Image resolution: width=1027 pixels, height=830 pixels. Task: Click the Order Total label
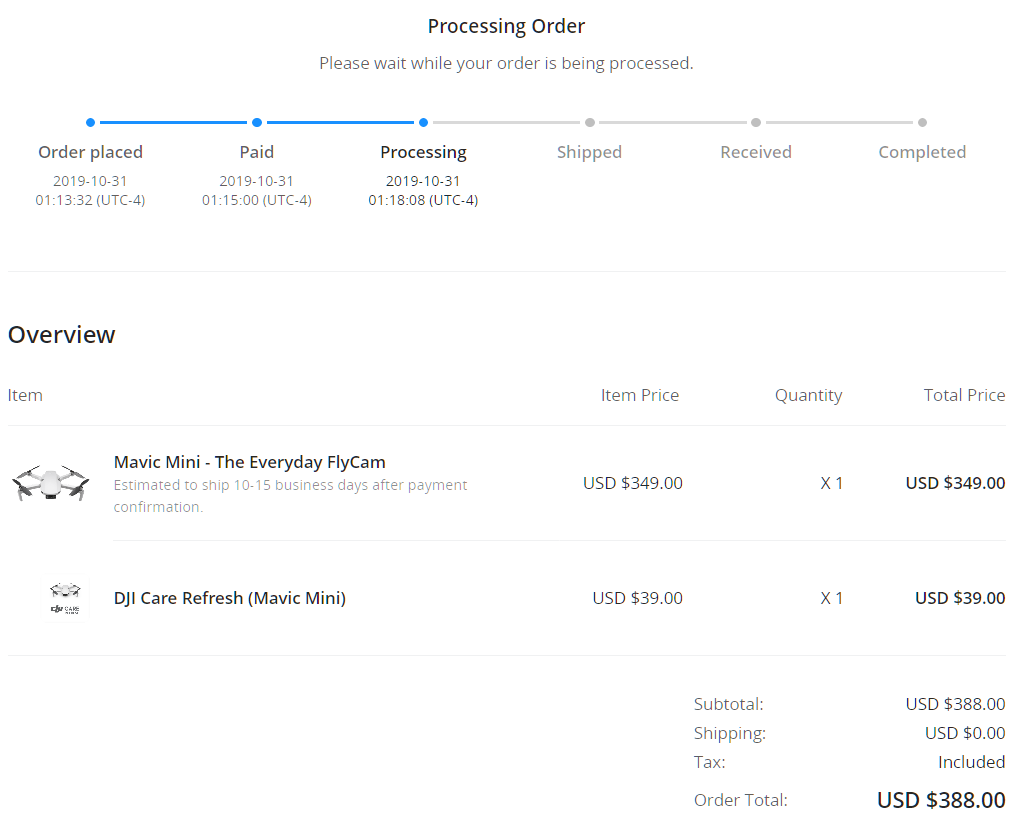(x=741, y=800)
